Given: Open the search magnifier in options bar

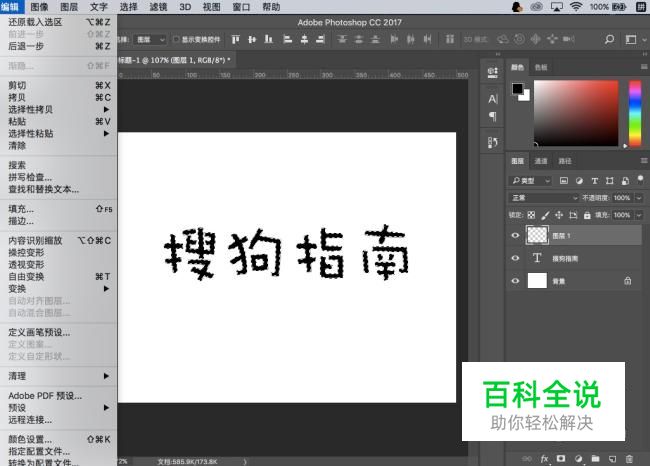Looking at the screenshot, I should (609, 39).
